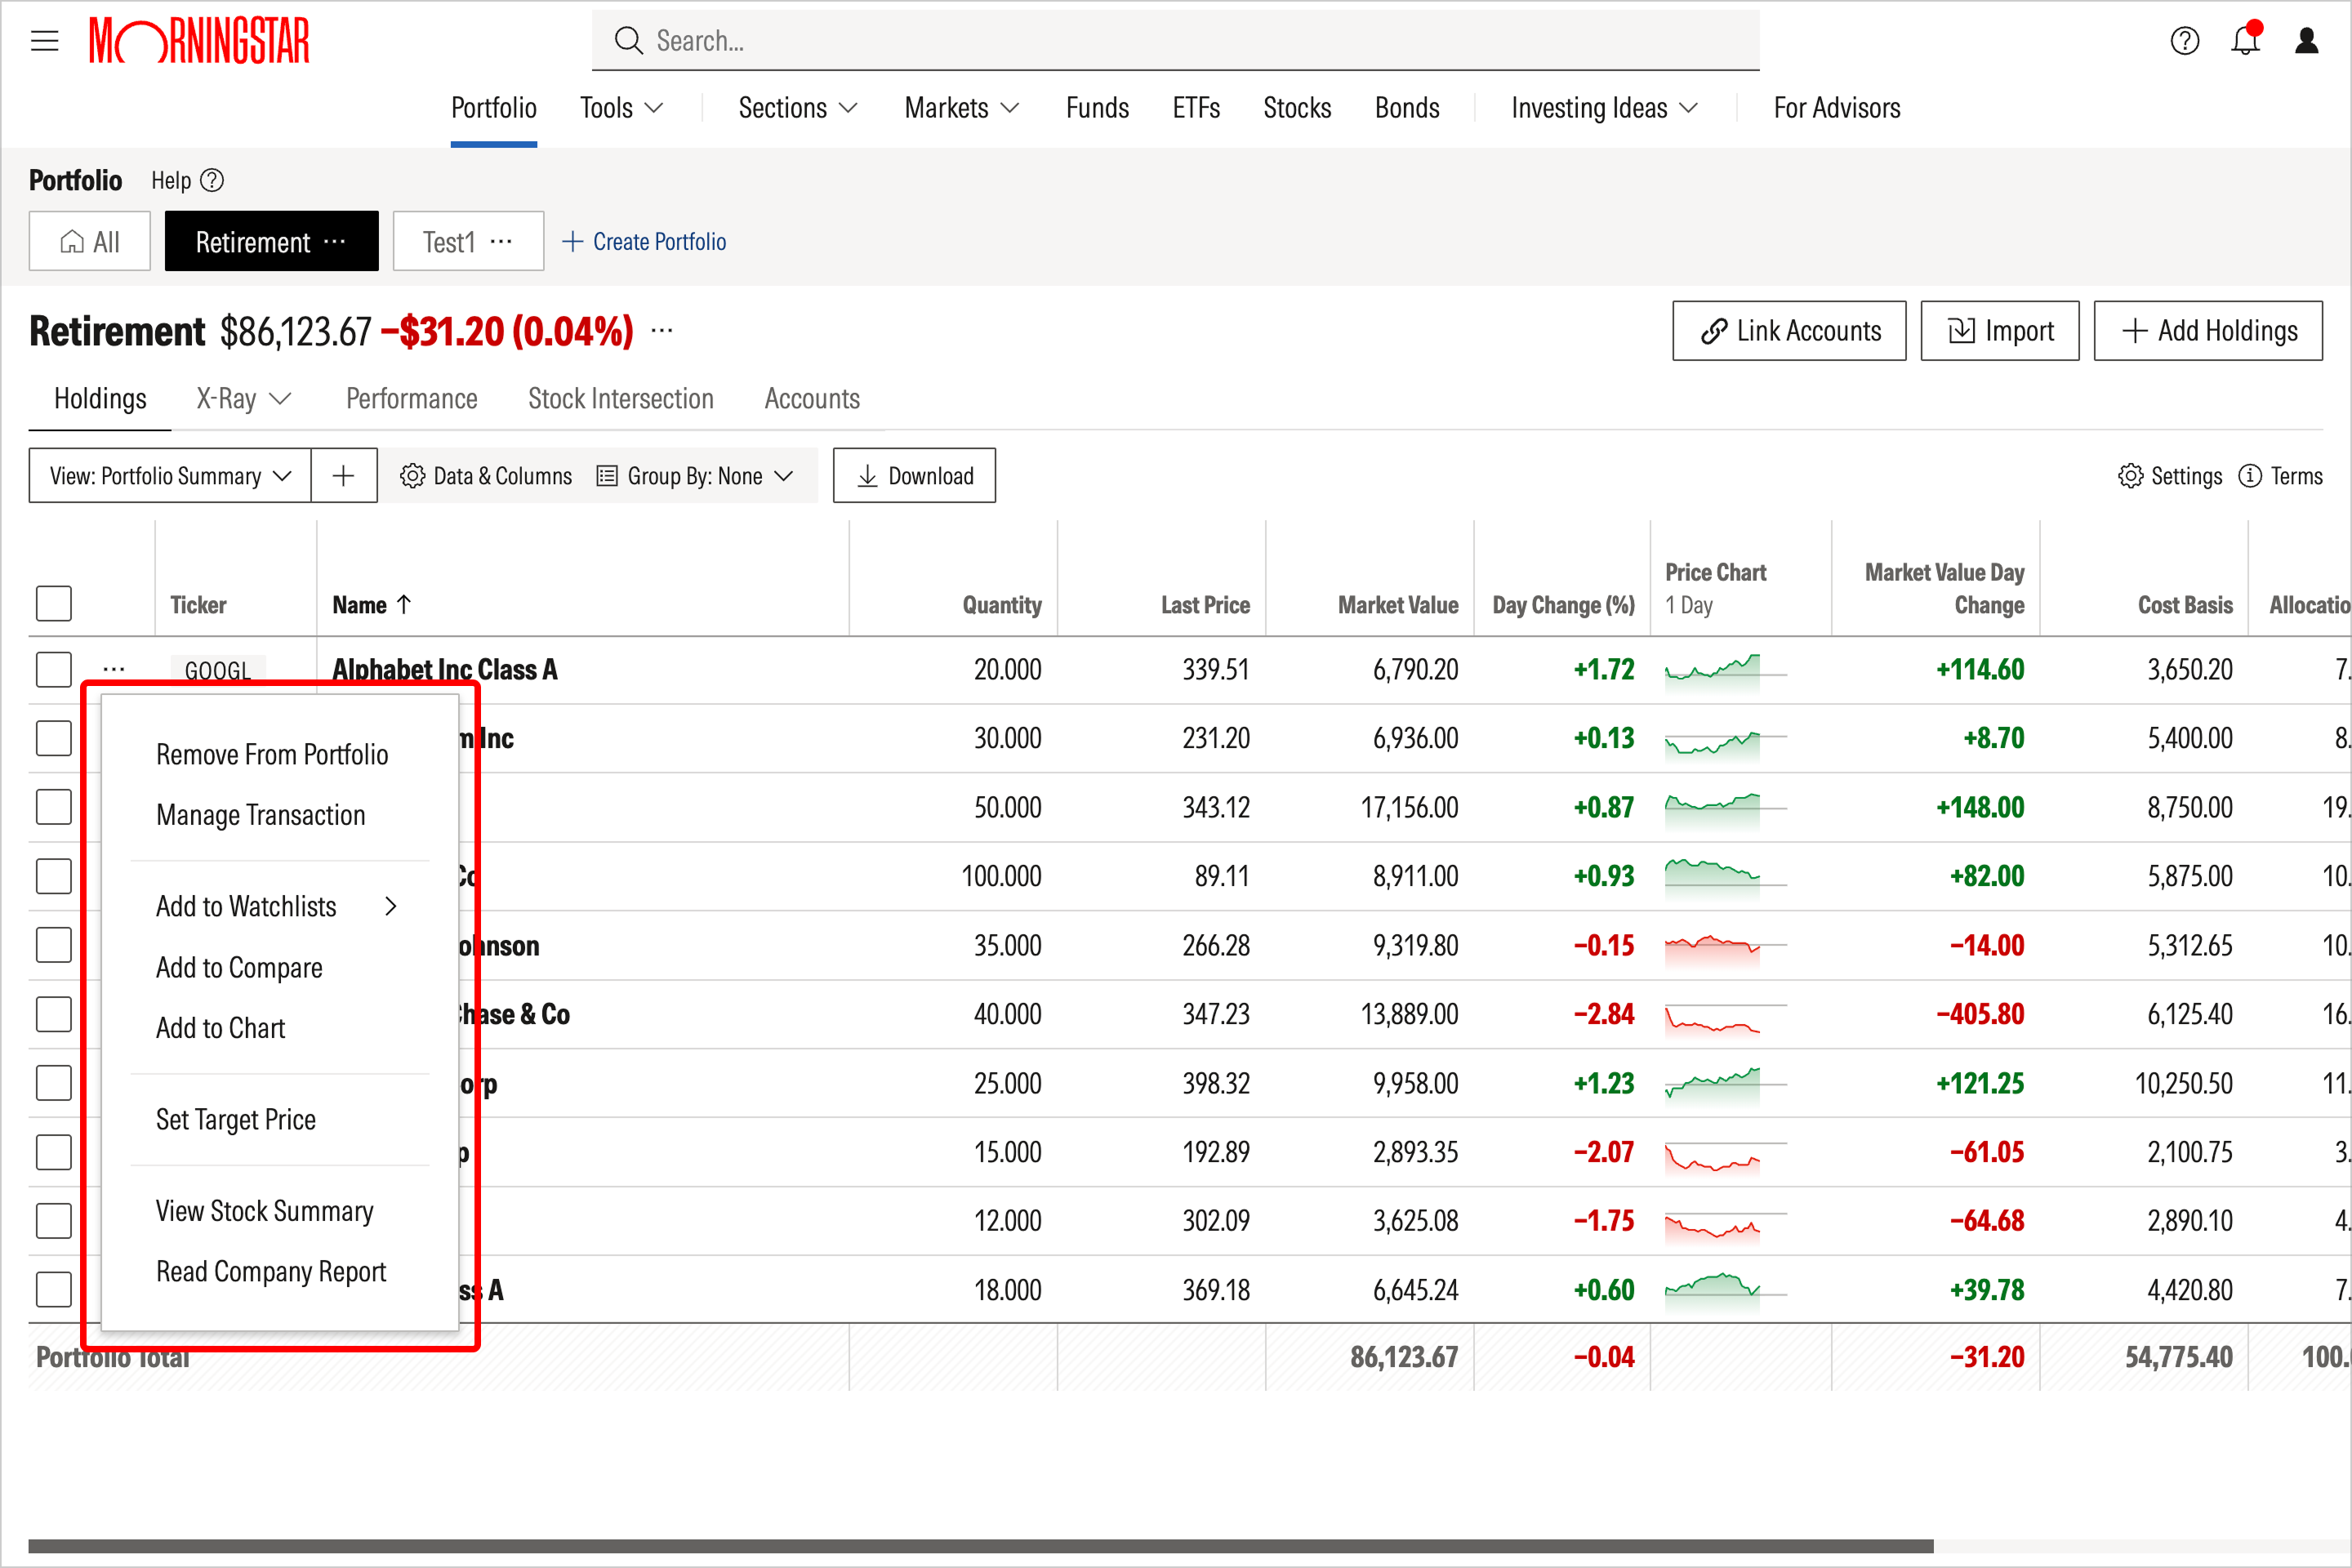Click into the Search field

click(1175, 41)
